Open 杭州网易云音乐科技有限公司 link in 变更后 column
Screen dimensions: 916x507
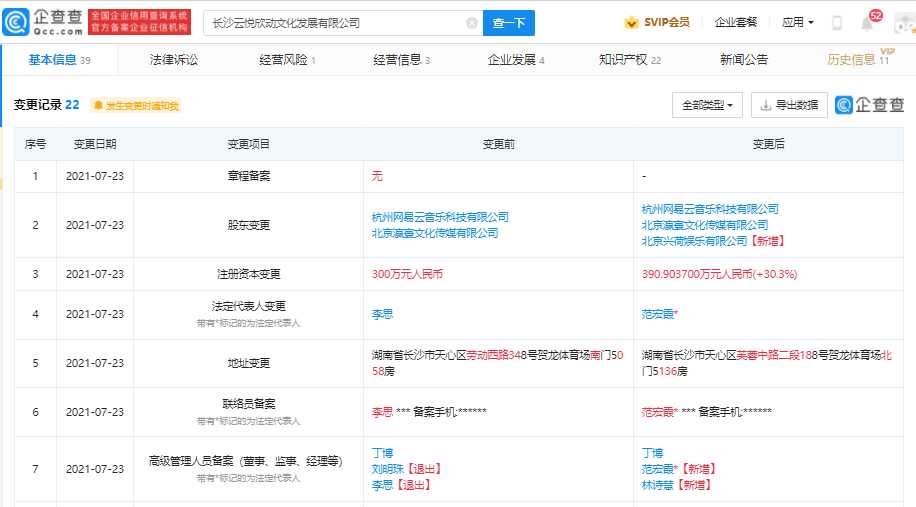(710, 209)
